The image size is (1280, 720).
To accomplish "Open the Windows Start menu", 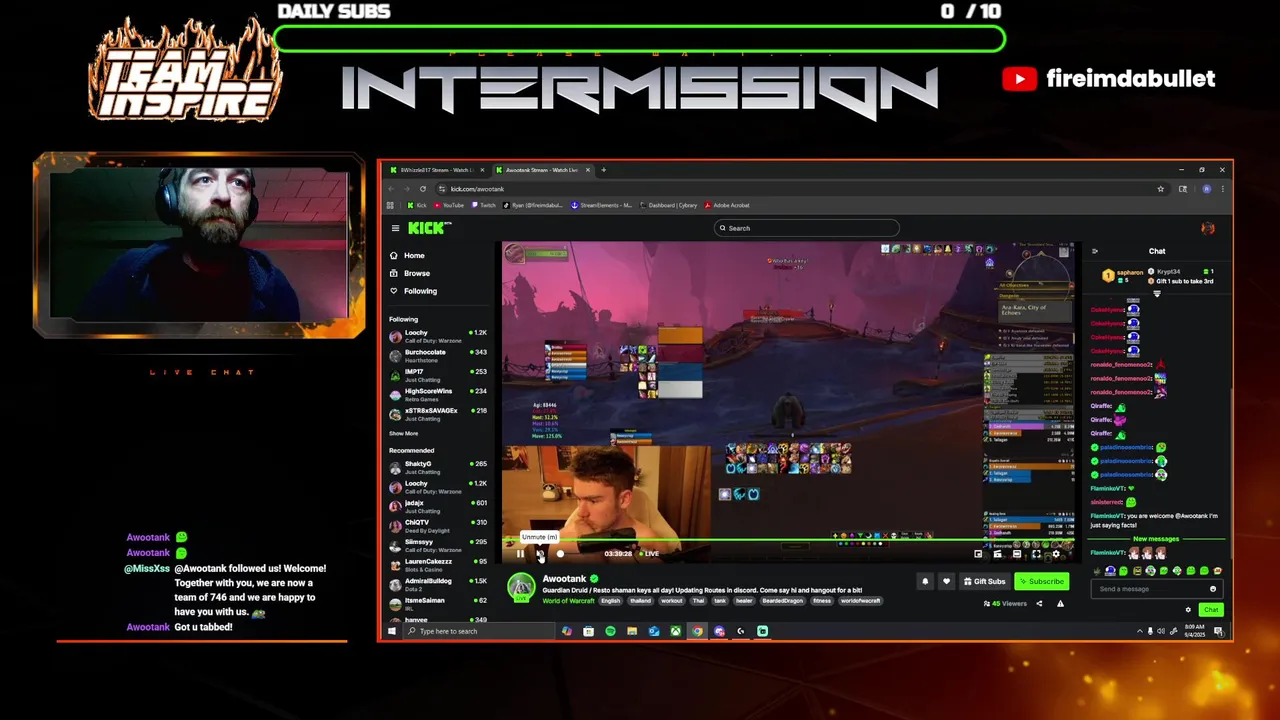I will [x=392, y=631].
